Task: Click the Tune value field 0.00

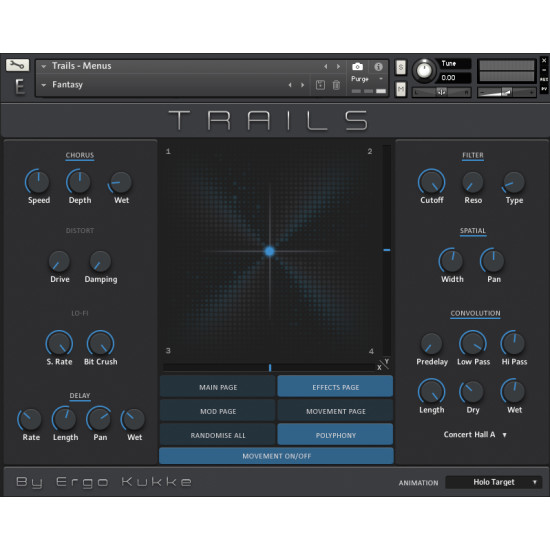Action: 455,78
